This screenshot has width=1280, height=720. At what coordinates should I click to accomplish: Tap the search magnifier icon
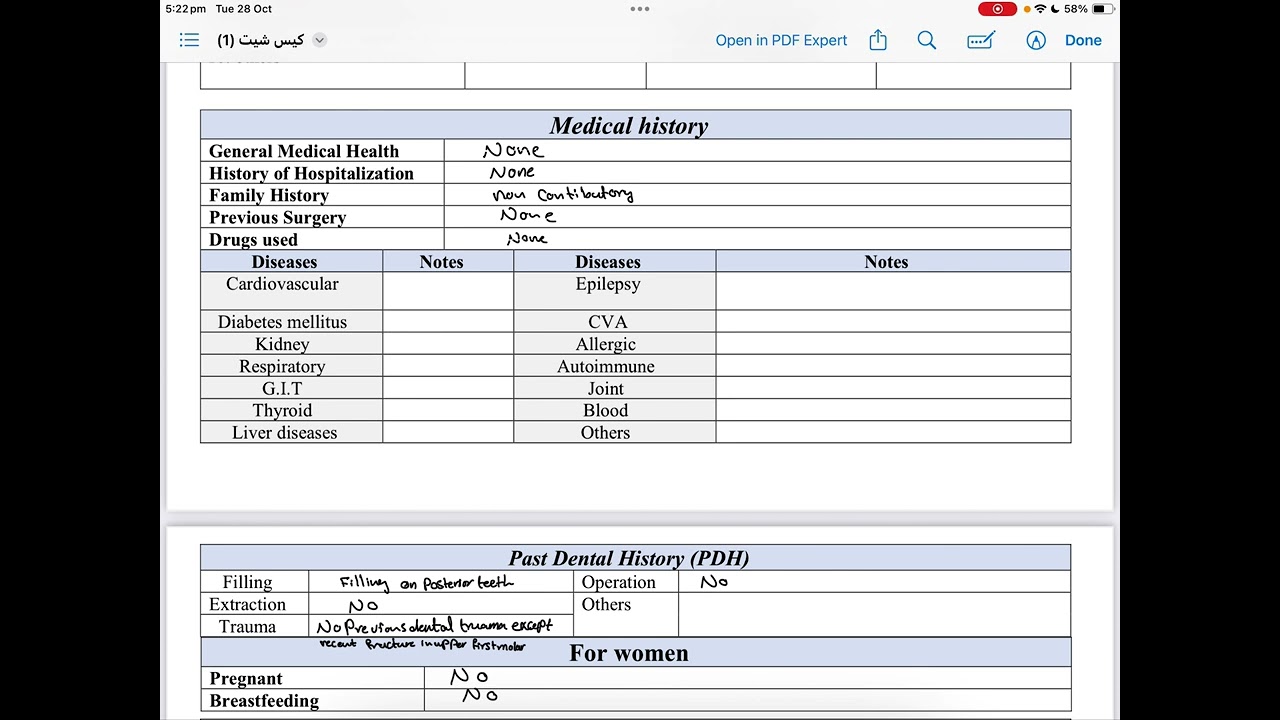pyautogui.click(x=927, y=40)
